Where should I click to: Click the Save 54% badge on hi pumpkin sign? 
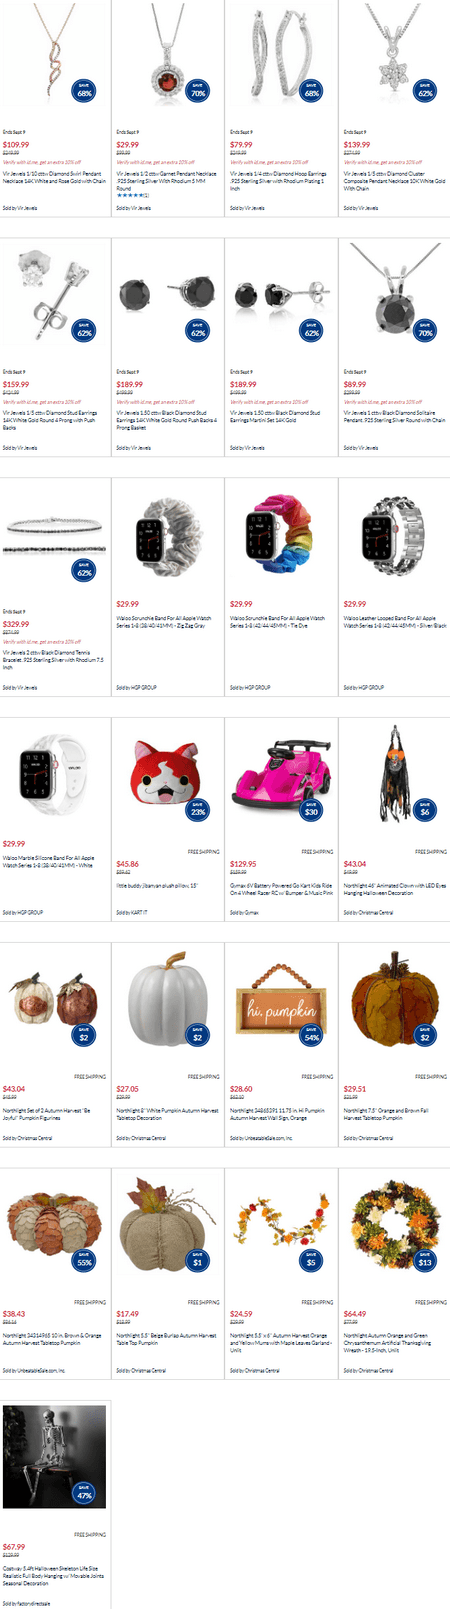[312, 1035]
